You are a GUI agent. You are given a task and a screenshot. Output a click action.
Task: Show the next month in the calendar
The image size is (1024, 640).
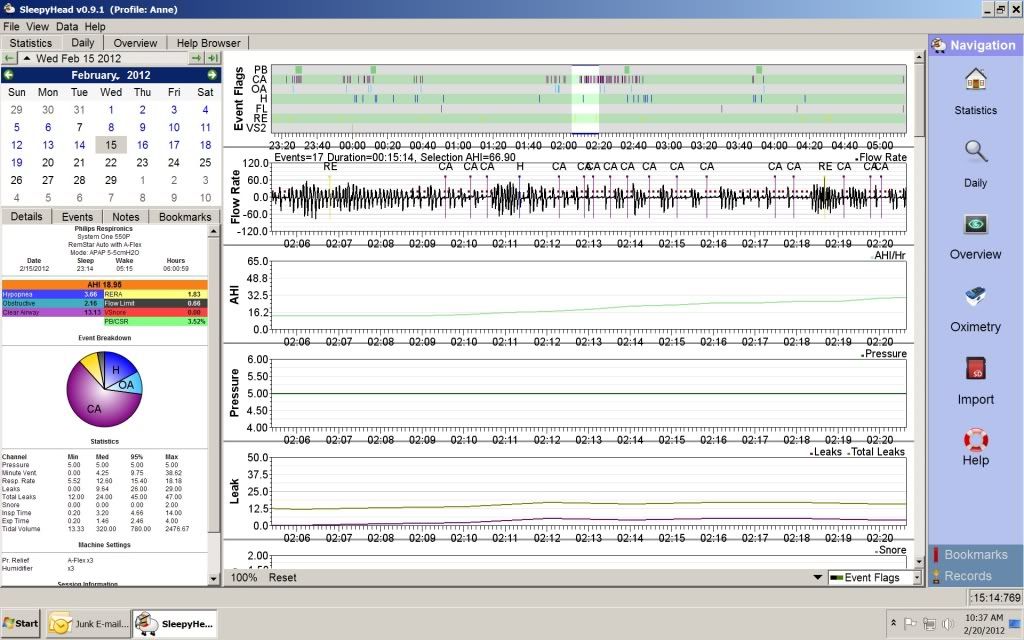click(212, 75)
